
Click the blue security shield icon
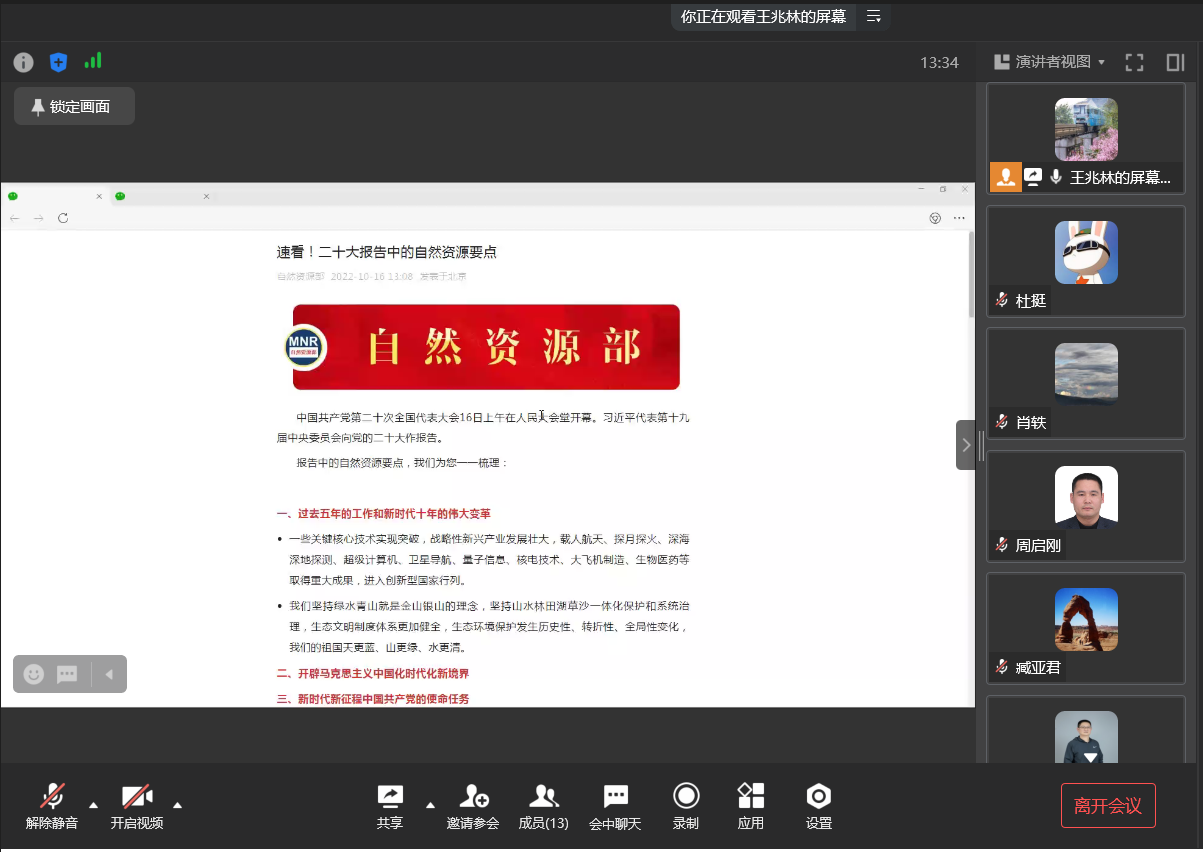[x=58, y=62]
